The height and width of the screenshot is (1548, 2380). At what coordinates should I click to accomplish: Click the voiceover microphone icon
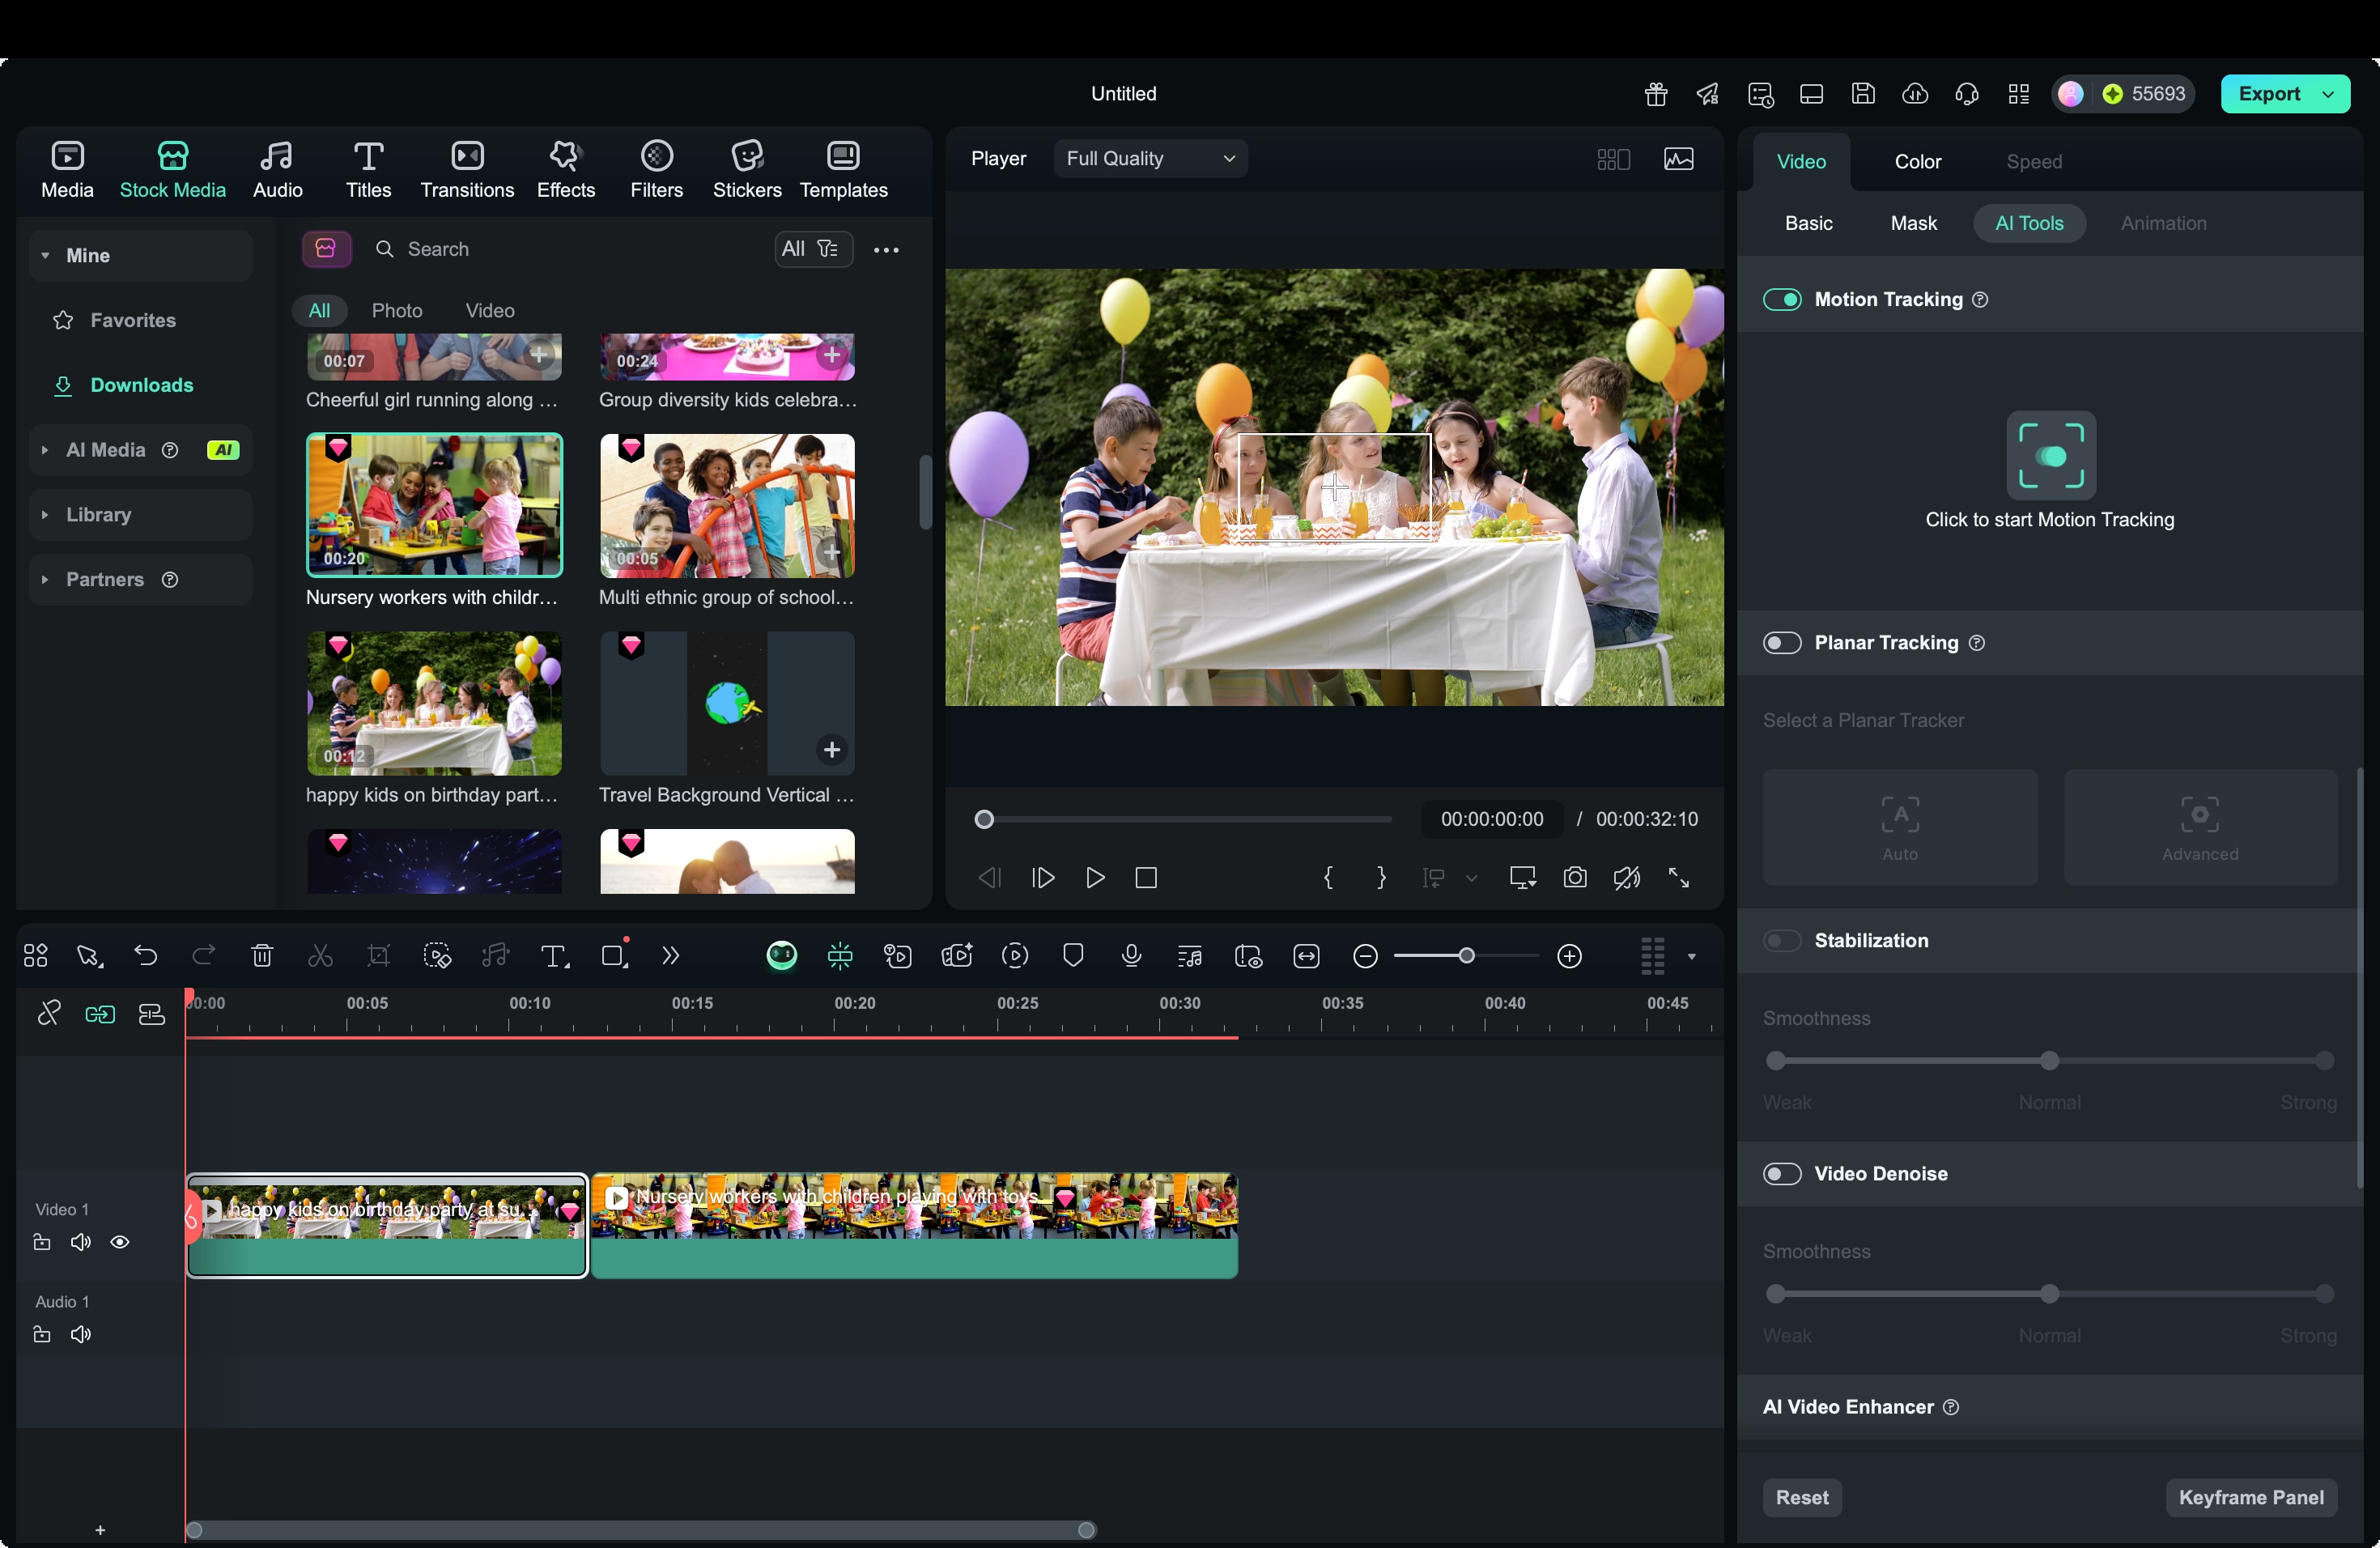[x=1132, y=956]
